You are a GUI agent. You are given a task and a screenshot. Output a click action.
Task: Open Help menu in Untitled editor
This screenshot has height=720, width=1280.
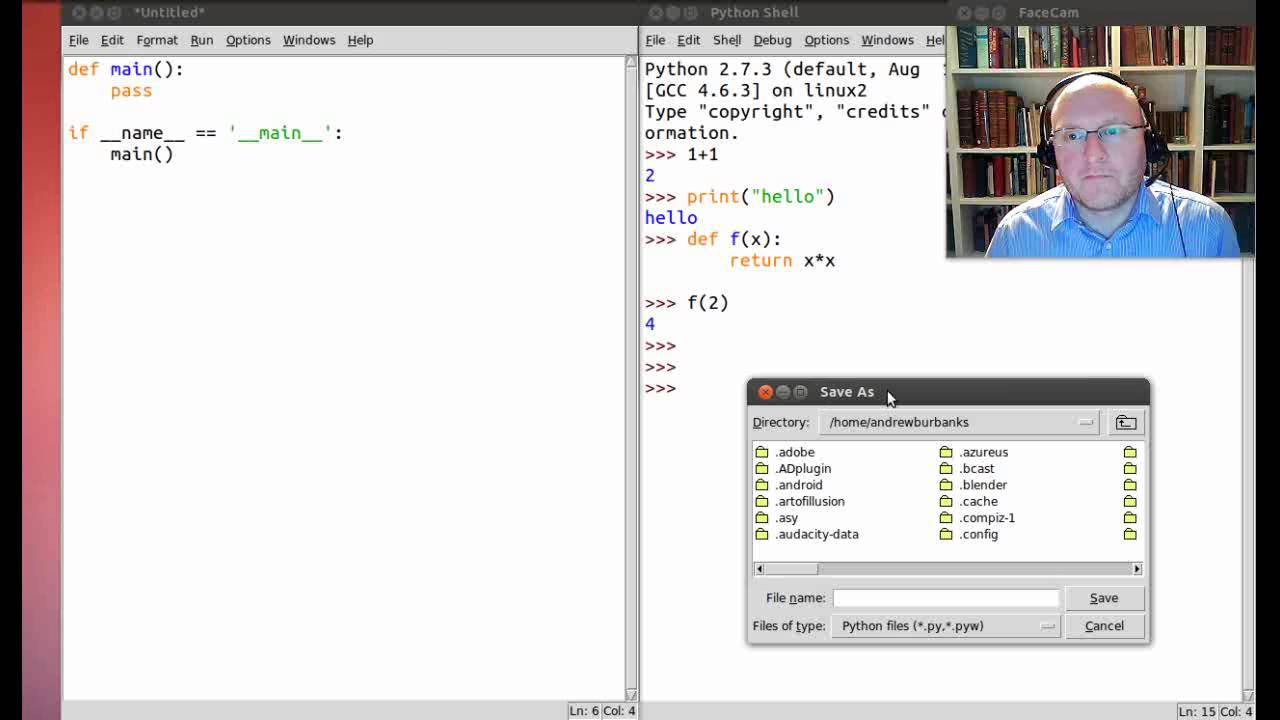point(360,40)
